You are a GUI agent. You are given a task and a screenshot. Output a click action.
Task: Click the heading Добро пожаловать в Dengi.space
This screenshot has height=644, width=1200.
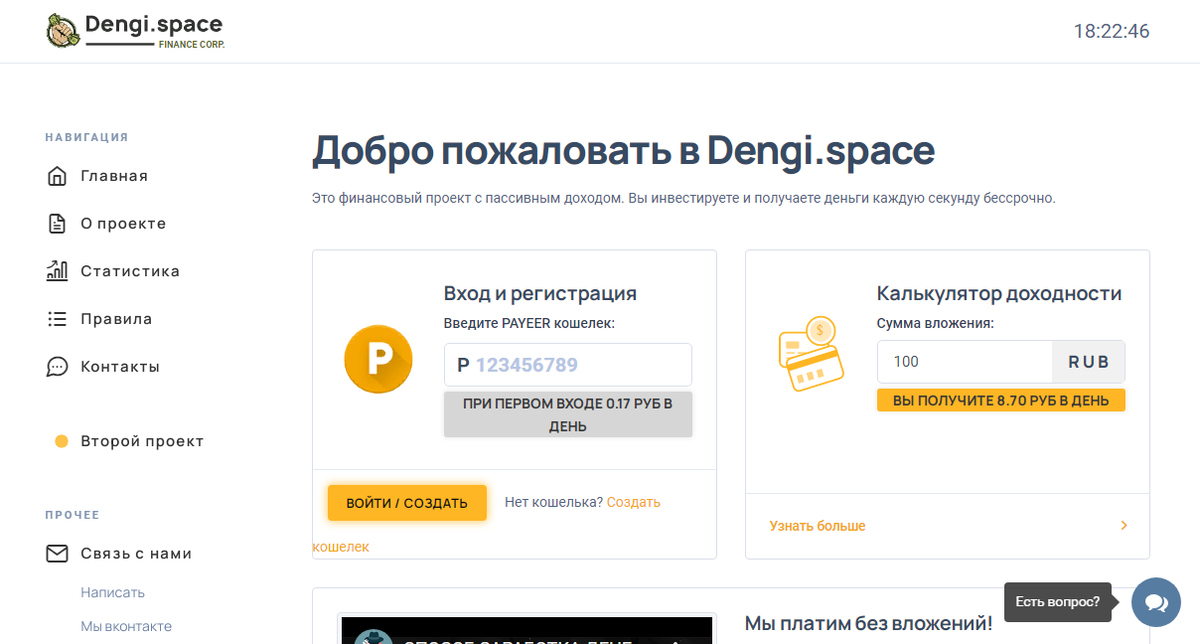[624, 151]
